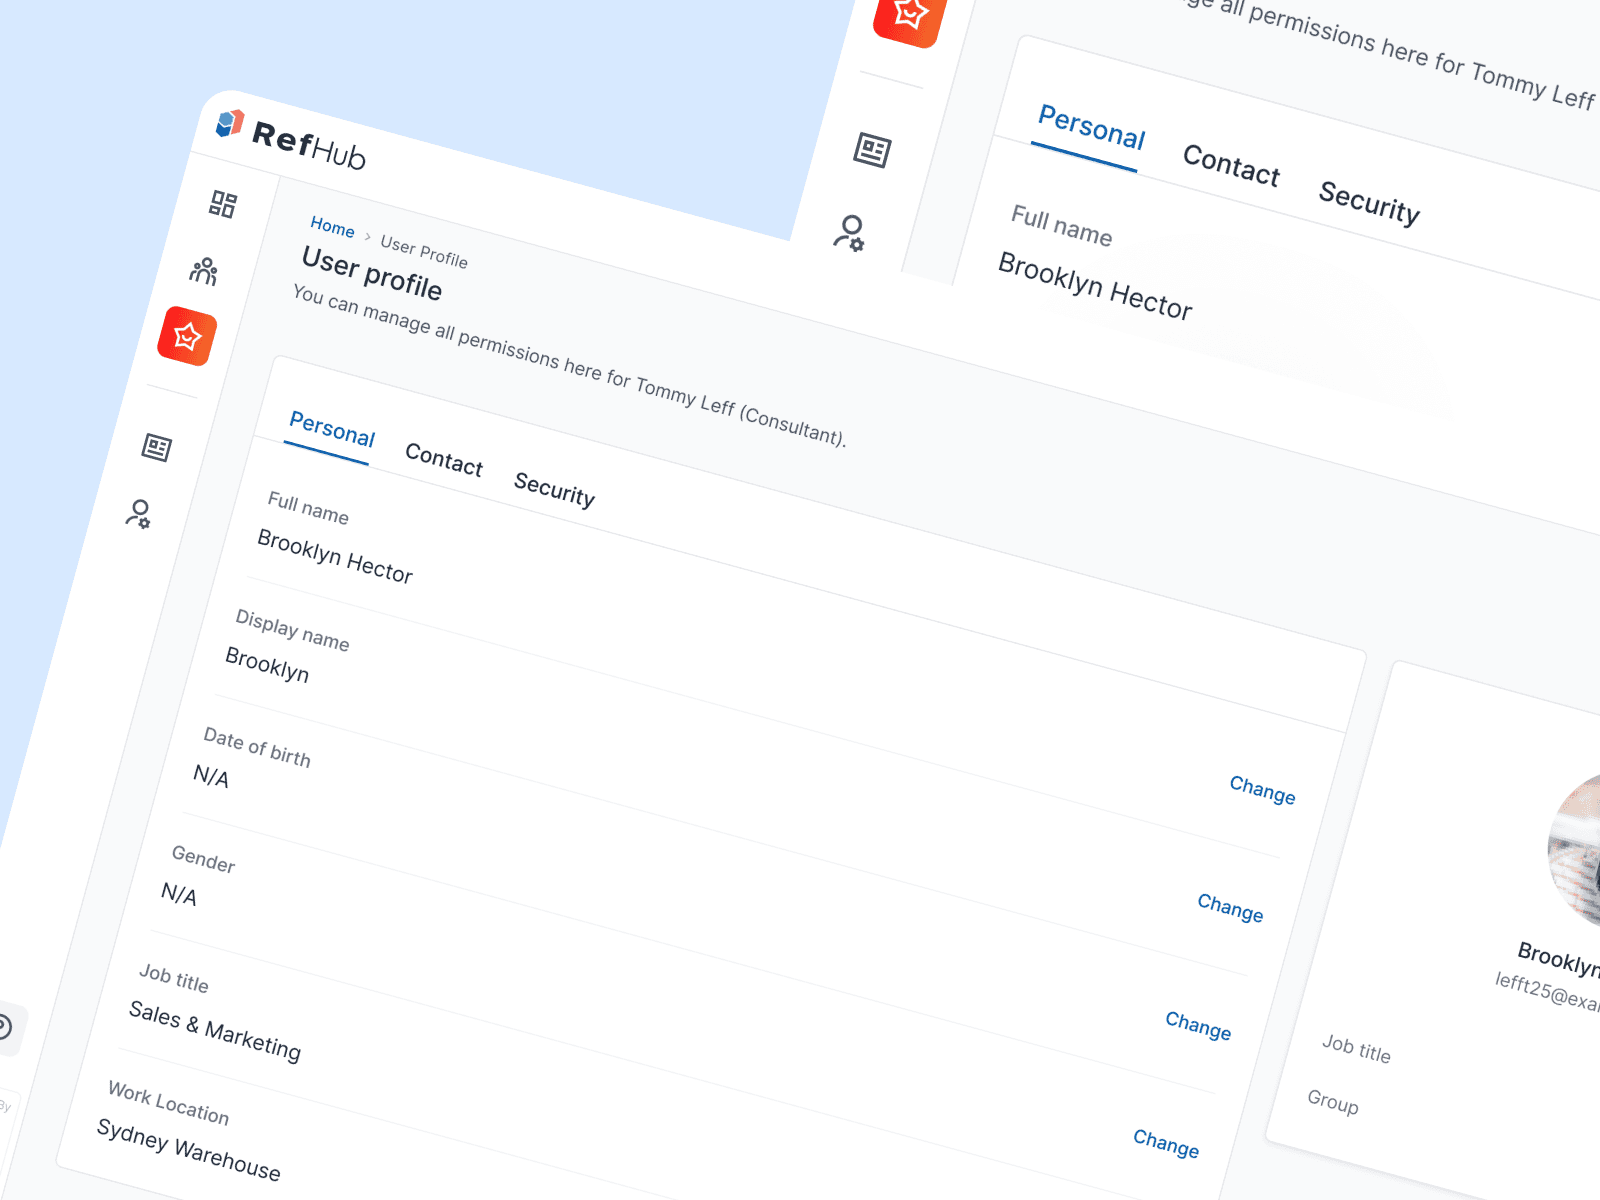Click Sydney Warehouse work location value
The width and height of the screenshot is (1600, 1200).
(189, 1150)
